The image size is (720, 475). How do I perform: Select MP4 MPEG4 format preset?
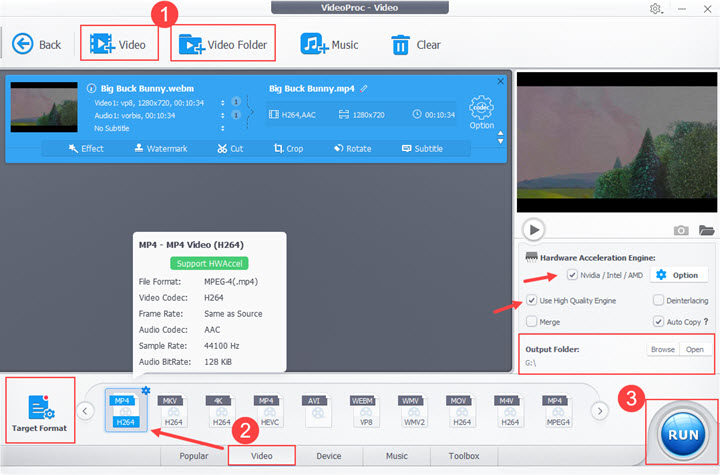click(558, 411)
